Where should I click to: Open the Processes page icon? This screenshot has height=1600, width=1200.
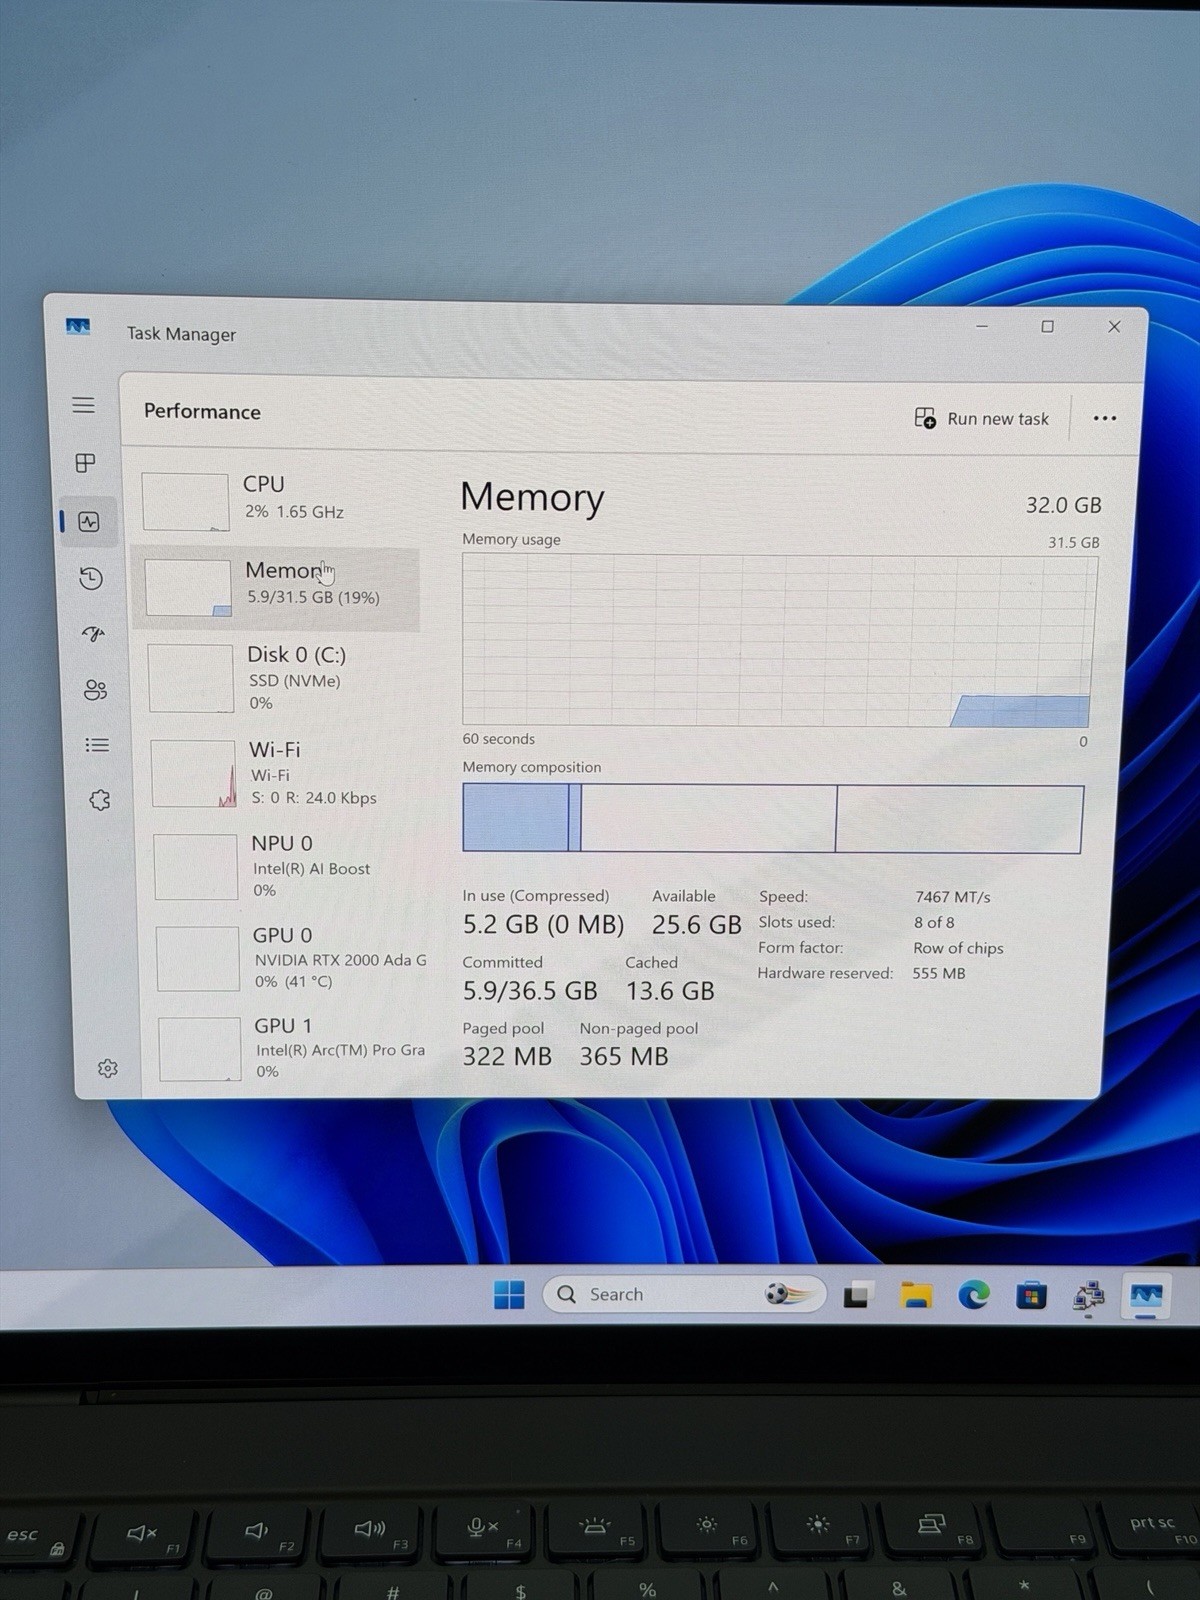click(x=86, y=463)
